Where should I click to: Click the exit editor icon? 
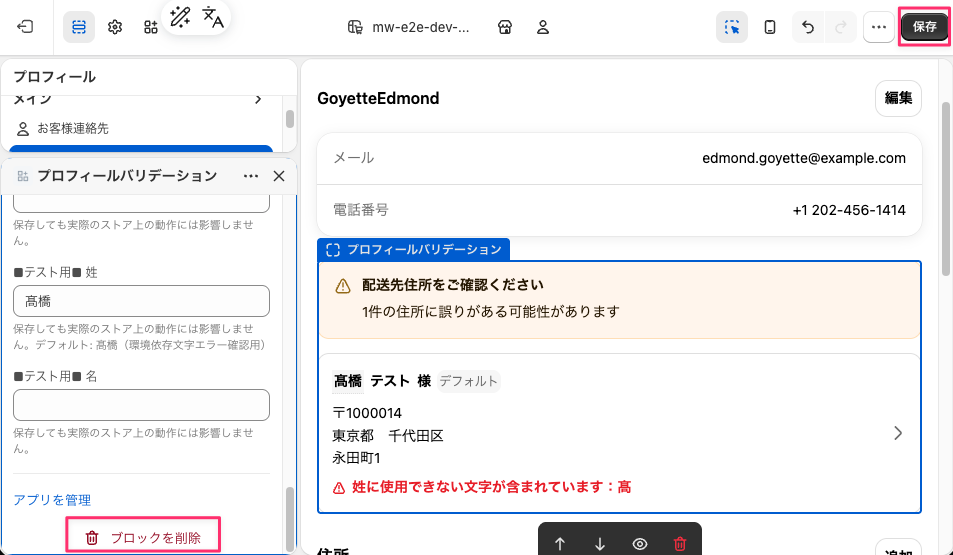(25, 27)
